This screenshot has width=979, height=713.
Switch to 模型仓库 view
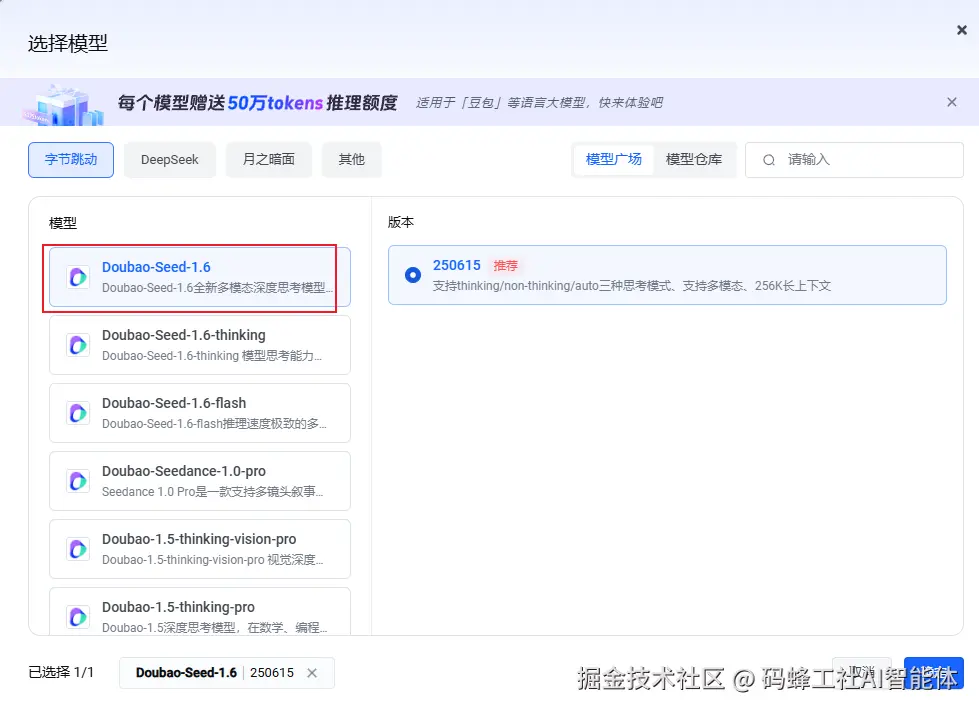coord(694,160)
